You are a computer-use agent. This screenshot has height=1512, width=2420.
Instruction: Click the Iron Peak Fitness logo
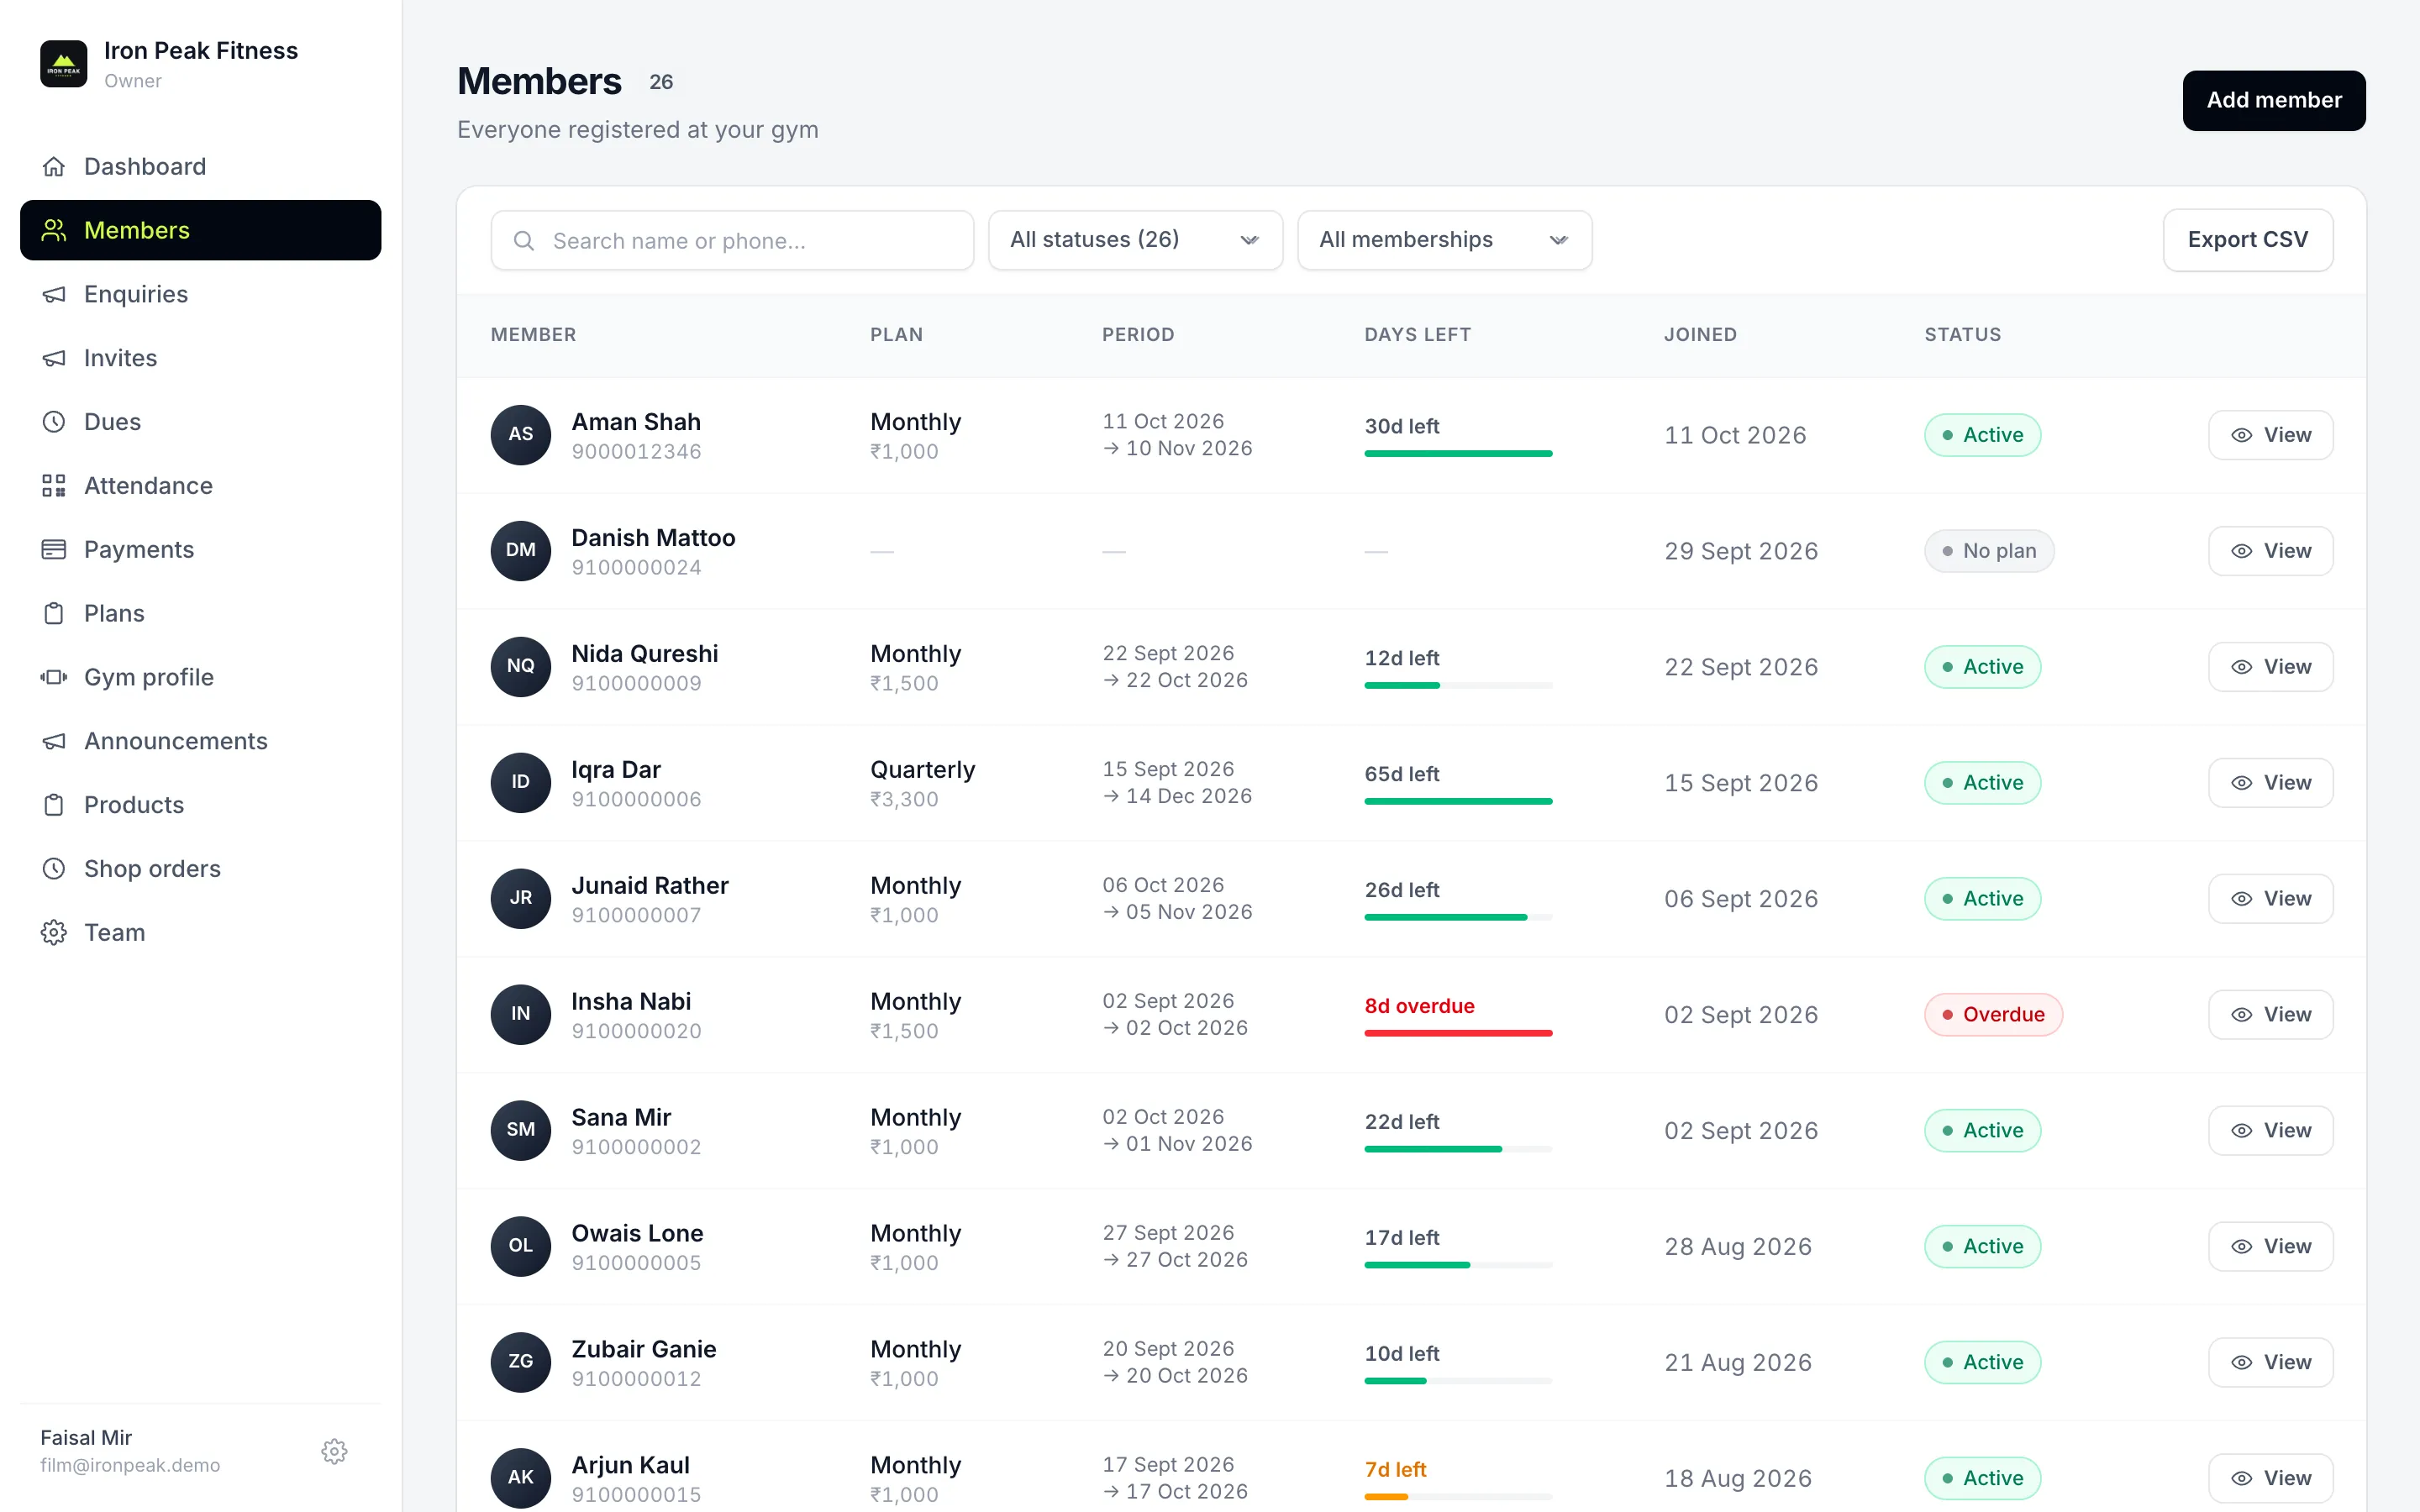point(63,64)
